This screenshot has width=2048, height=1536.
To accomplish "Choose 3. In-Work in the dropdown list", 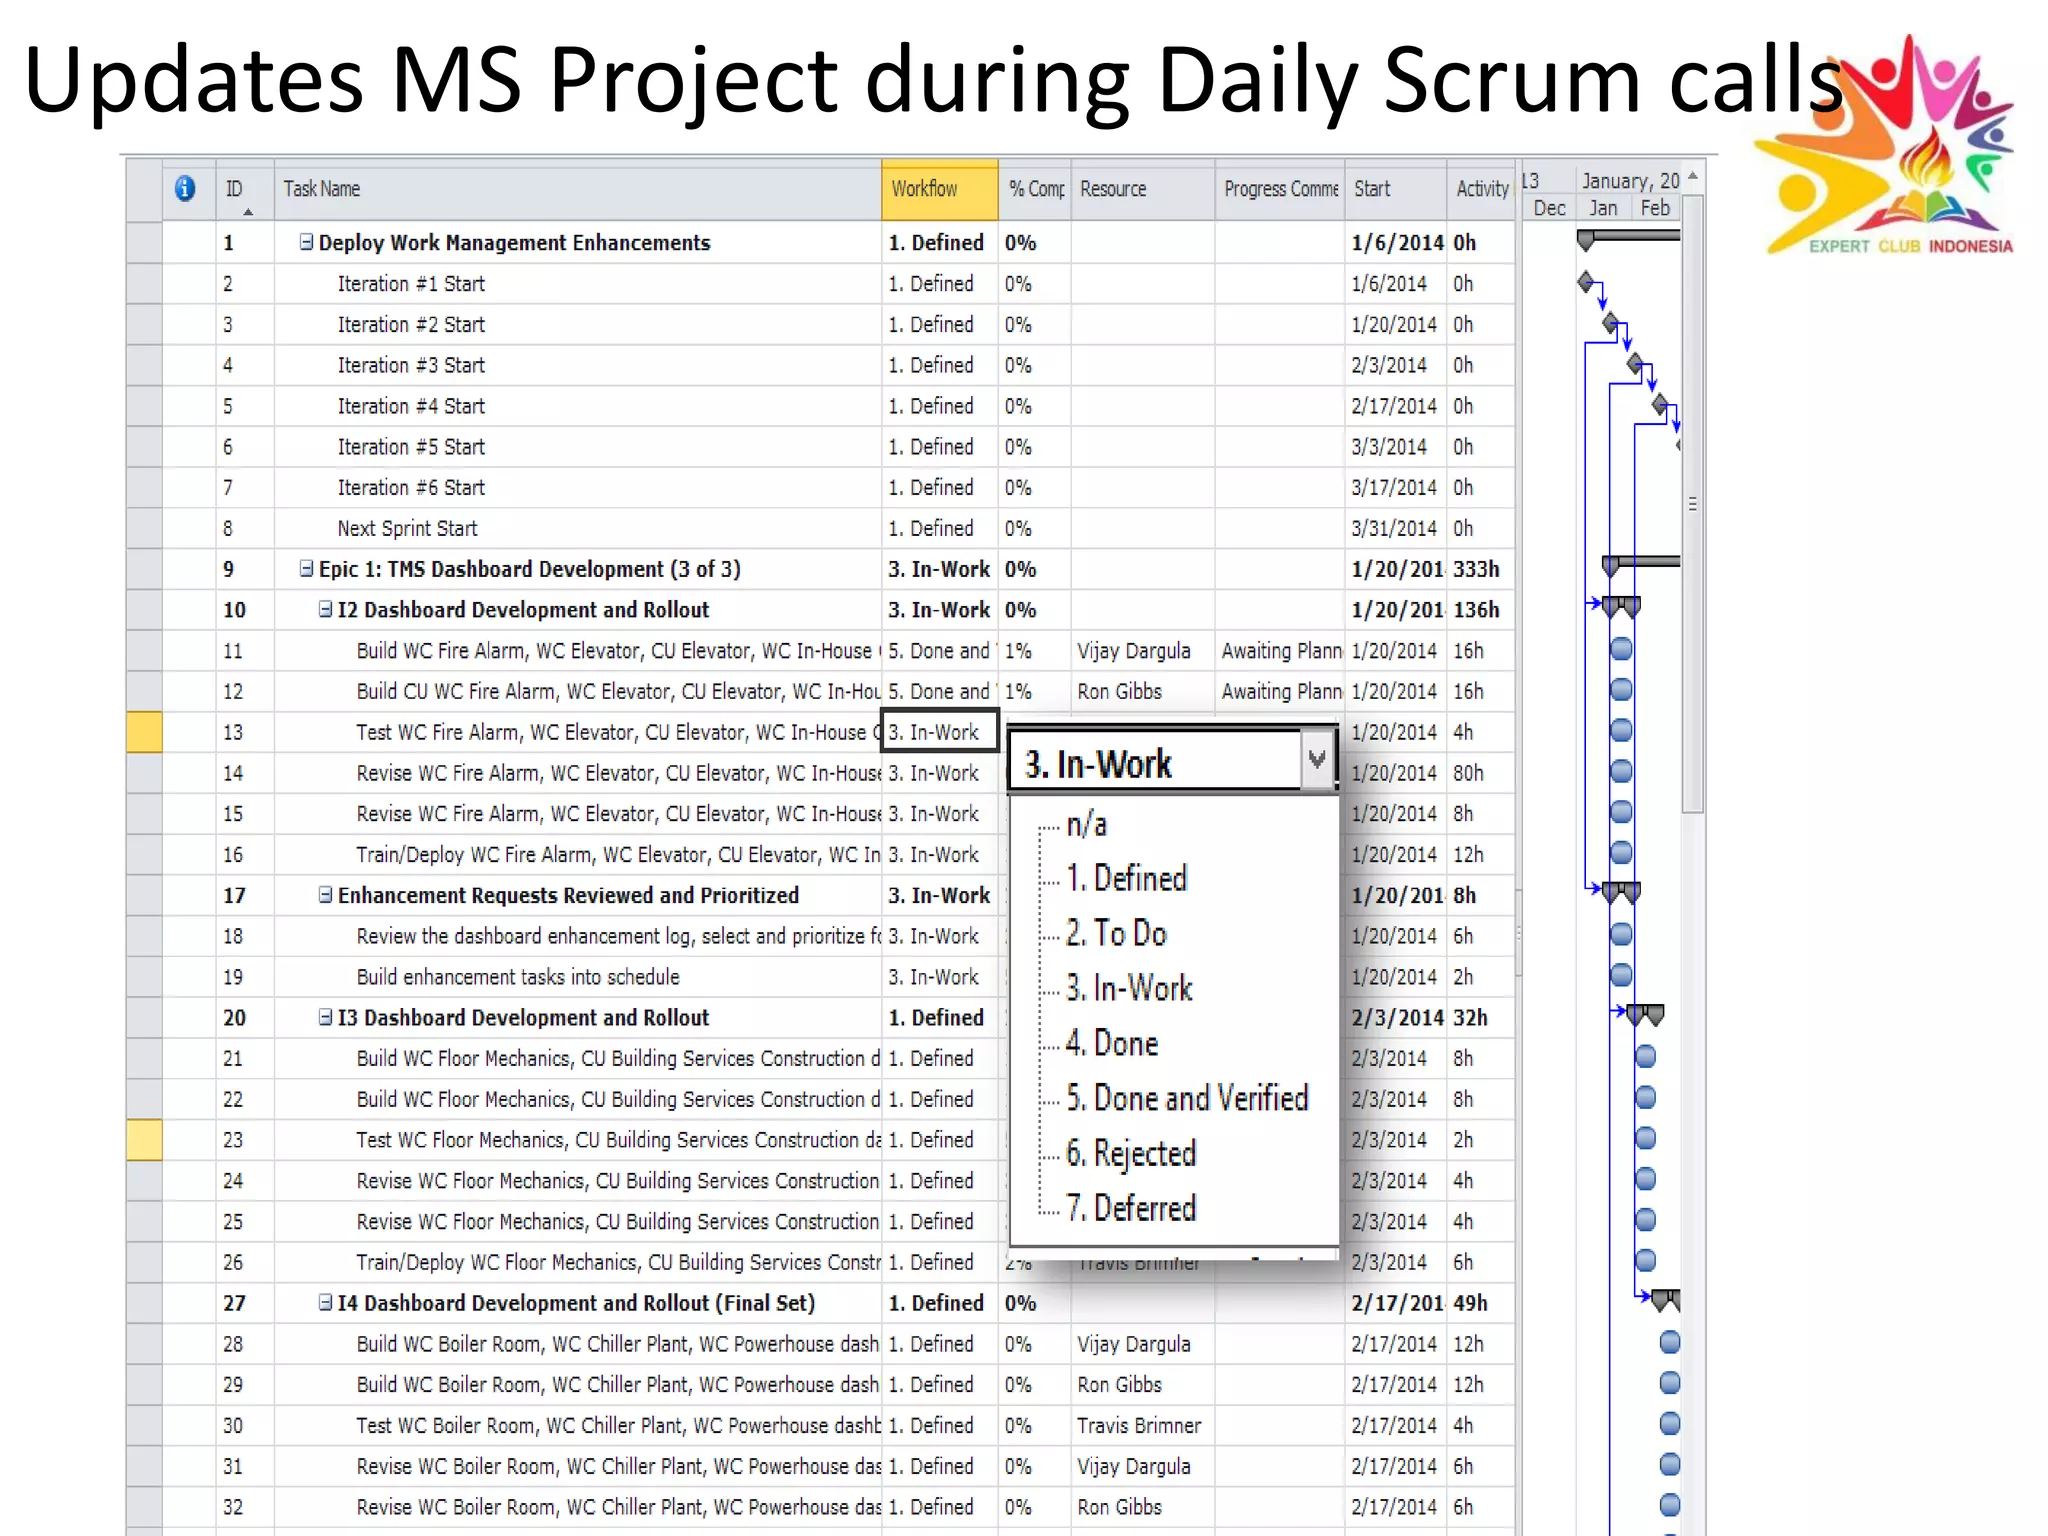I will 1129,989.
